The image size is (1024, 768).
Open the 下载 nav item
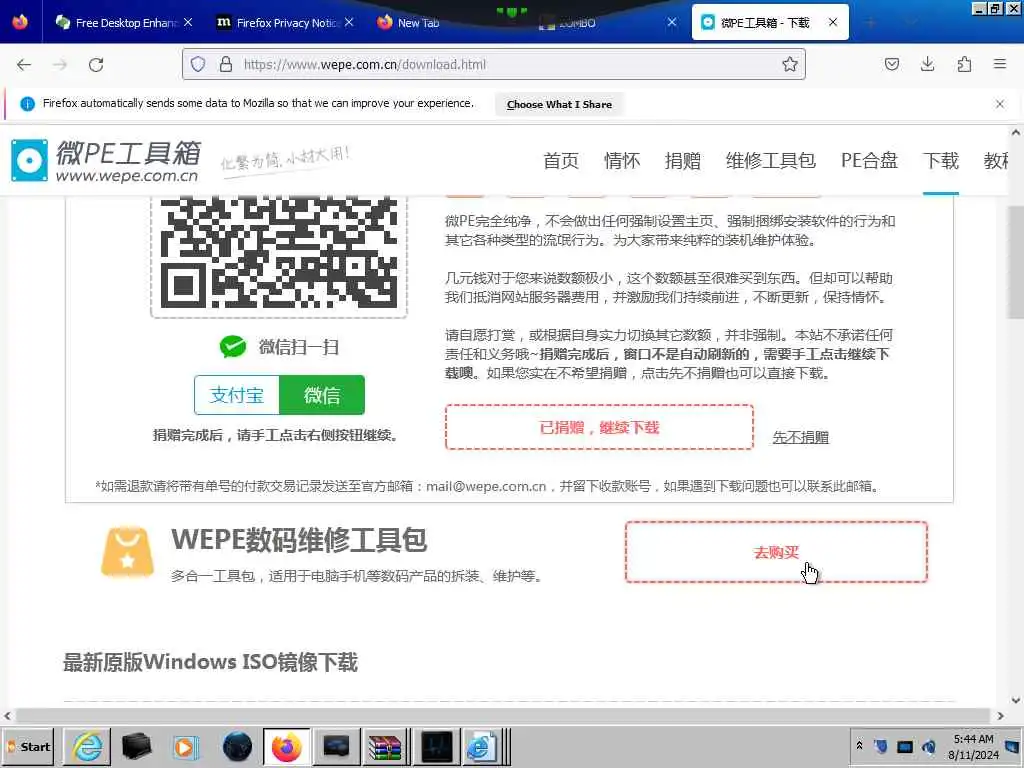(940, 161)
